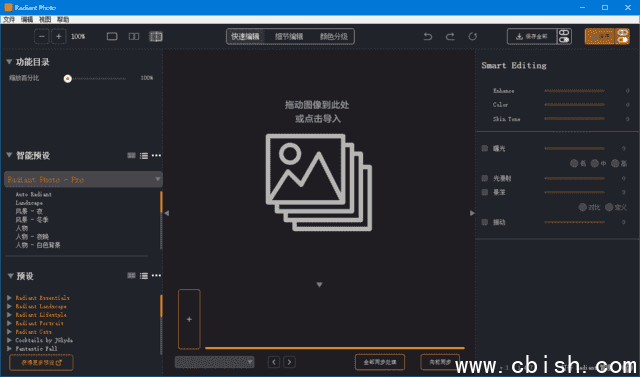Image resolution: width=640 pixels, height=377 pixels.
Task: Click the zoom out minus button
Action: click(x=42, y=37)
